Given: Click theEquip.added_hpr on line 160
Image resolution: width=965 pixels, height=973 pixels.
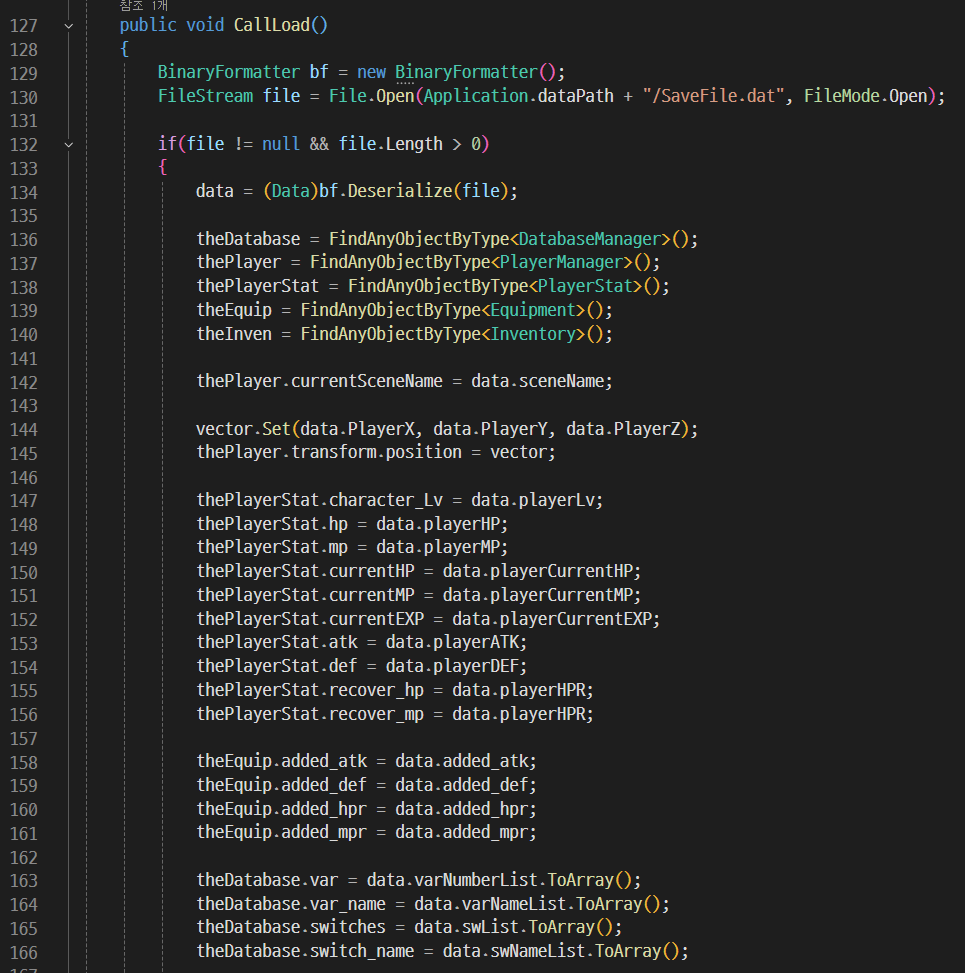Looking at the screenshot, I should [x=282, y=809].
